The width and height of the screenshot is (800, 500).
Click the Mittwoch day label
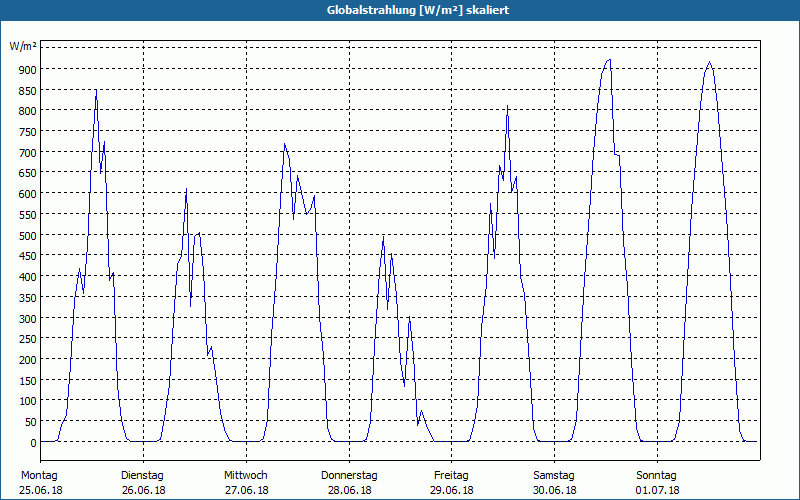point(245,476)
